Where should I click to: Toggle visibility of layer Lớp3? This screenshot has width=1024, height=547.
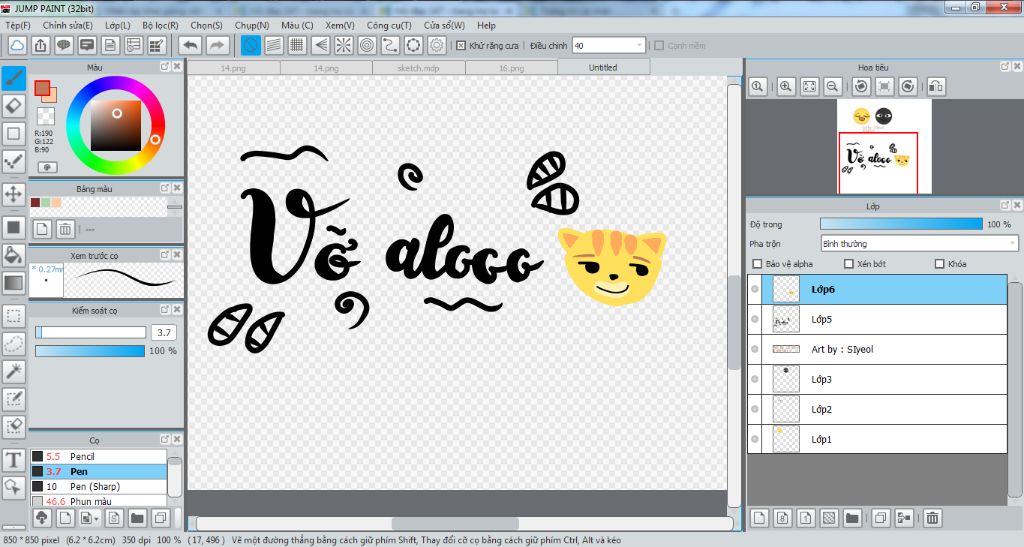pos(755,379)
